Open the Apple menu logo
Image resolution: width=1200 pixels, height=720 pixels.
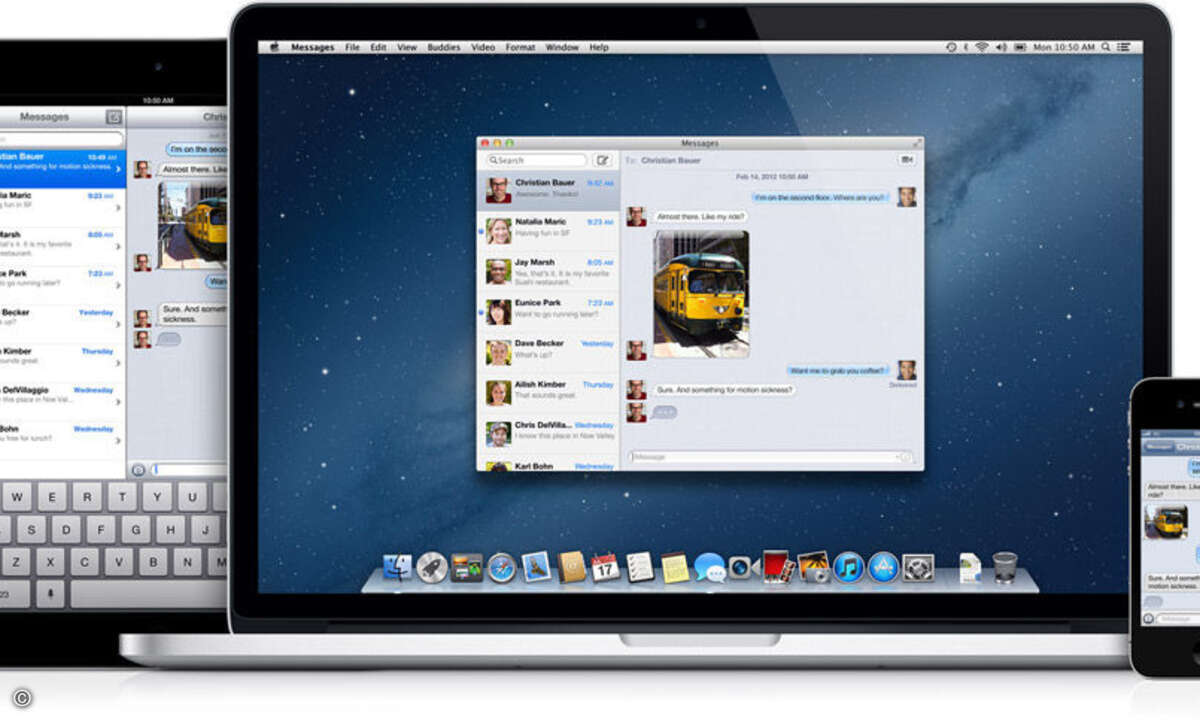[275, 47]
